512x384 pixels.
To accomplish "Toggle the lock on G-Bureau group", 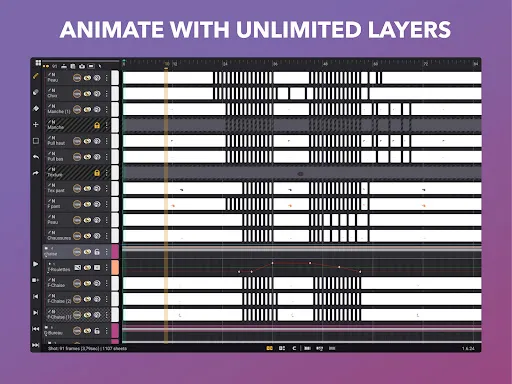I will pos(97,331).
